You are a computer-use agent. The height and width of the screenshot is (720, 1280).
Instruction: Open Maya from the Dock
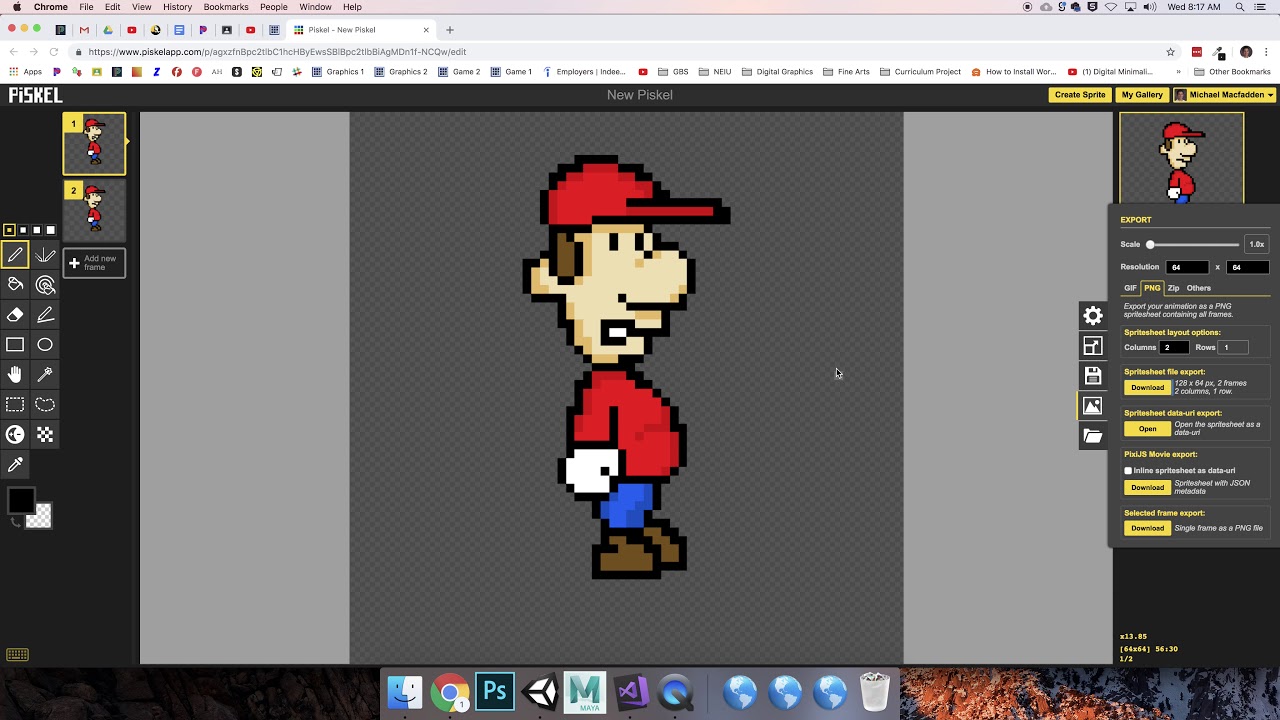tap(585, 691)
